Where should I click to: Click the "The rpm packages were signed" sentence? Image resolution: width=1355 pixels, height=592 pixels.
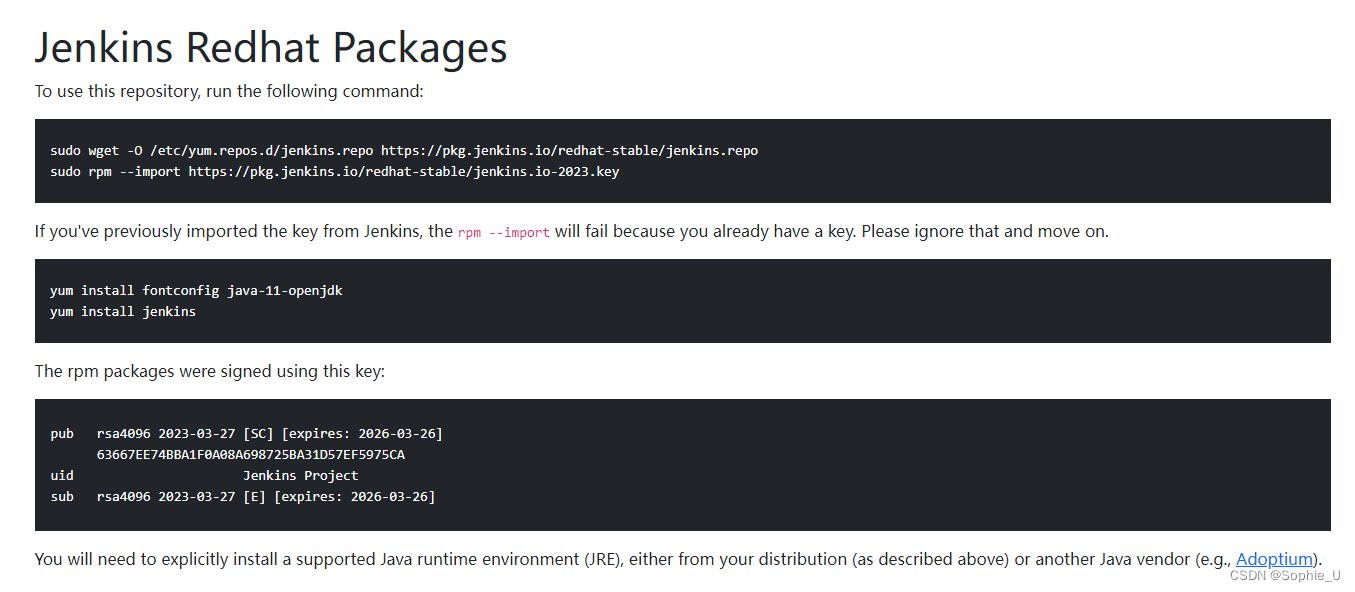(209, 371)
